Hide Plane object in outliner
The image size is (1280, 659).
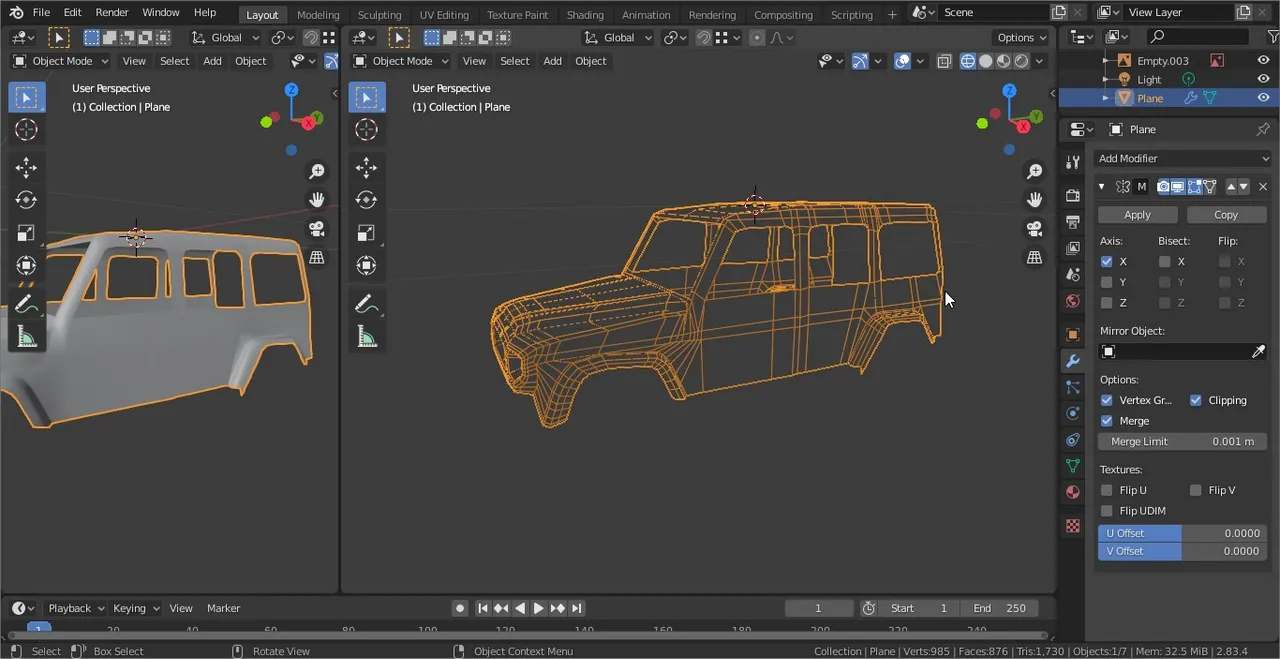point(1263,98)
